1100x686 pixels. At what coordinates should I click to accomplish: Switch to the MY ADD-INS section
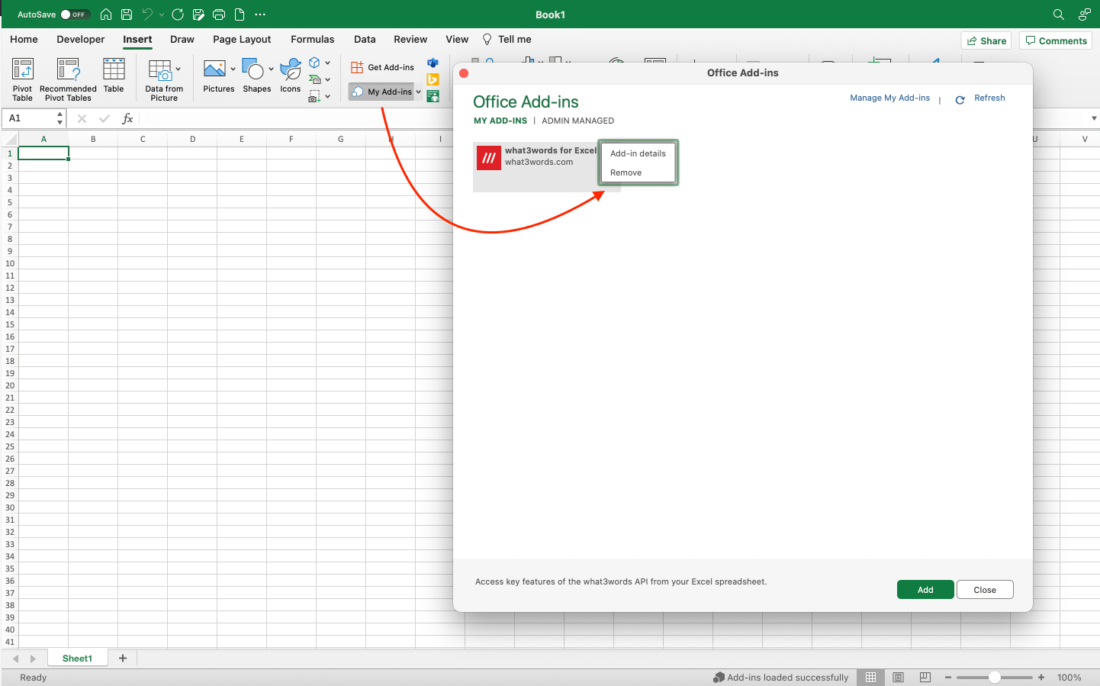coord(500,121)
